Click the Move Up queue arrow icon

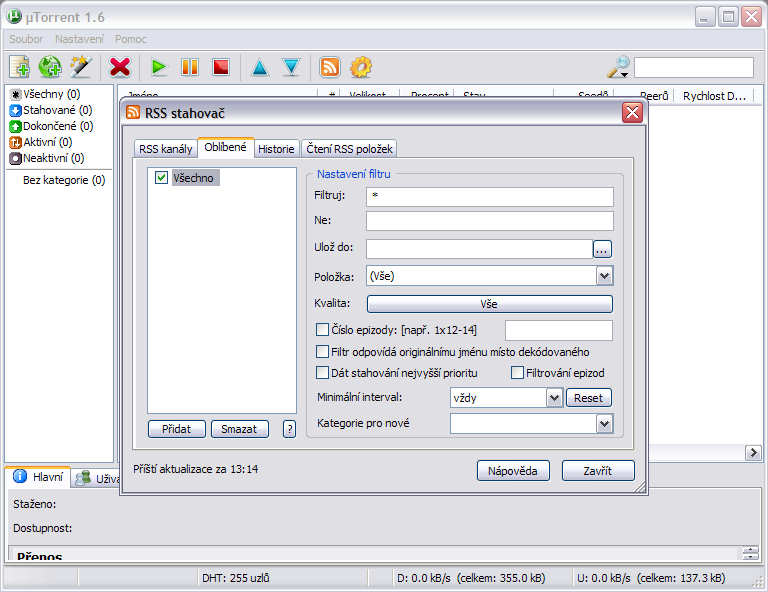click(259, 67)
